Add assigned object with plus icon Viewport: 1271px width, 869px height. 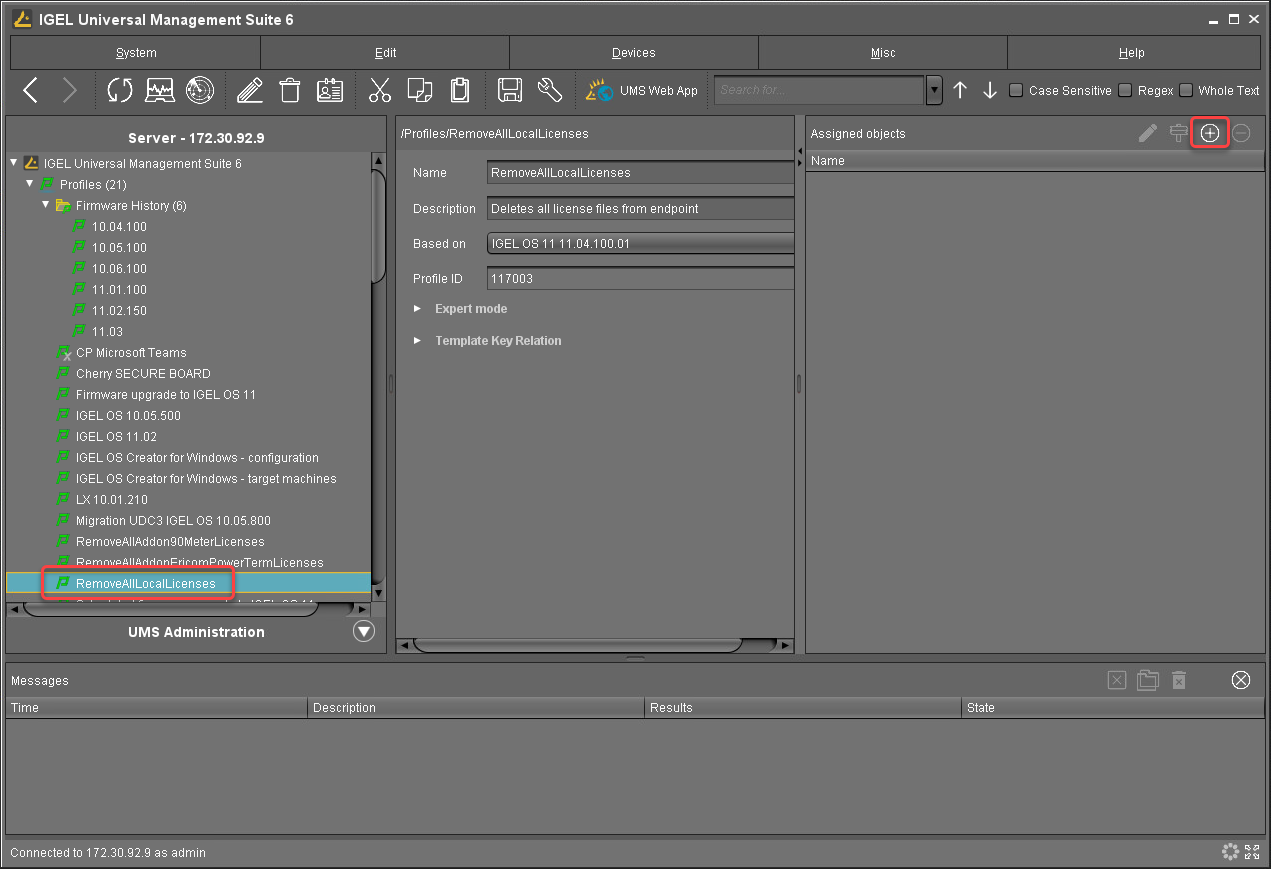(1210, 133)
